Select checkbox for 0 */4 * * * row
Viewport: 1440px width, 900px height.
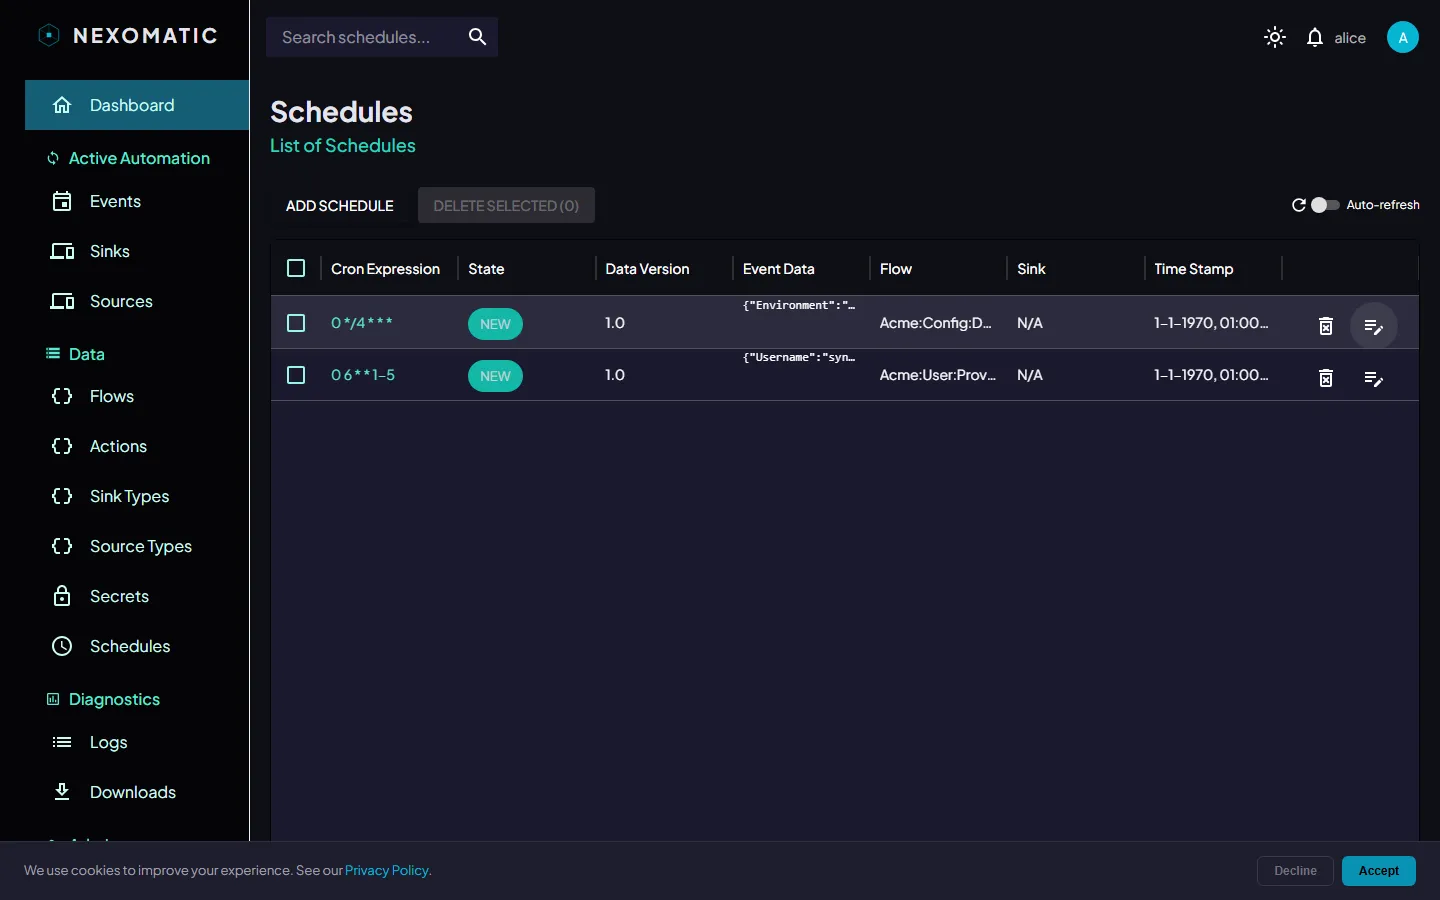(296, 323)
